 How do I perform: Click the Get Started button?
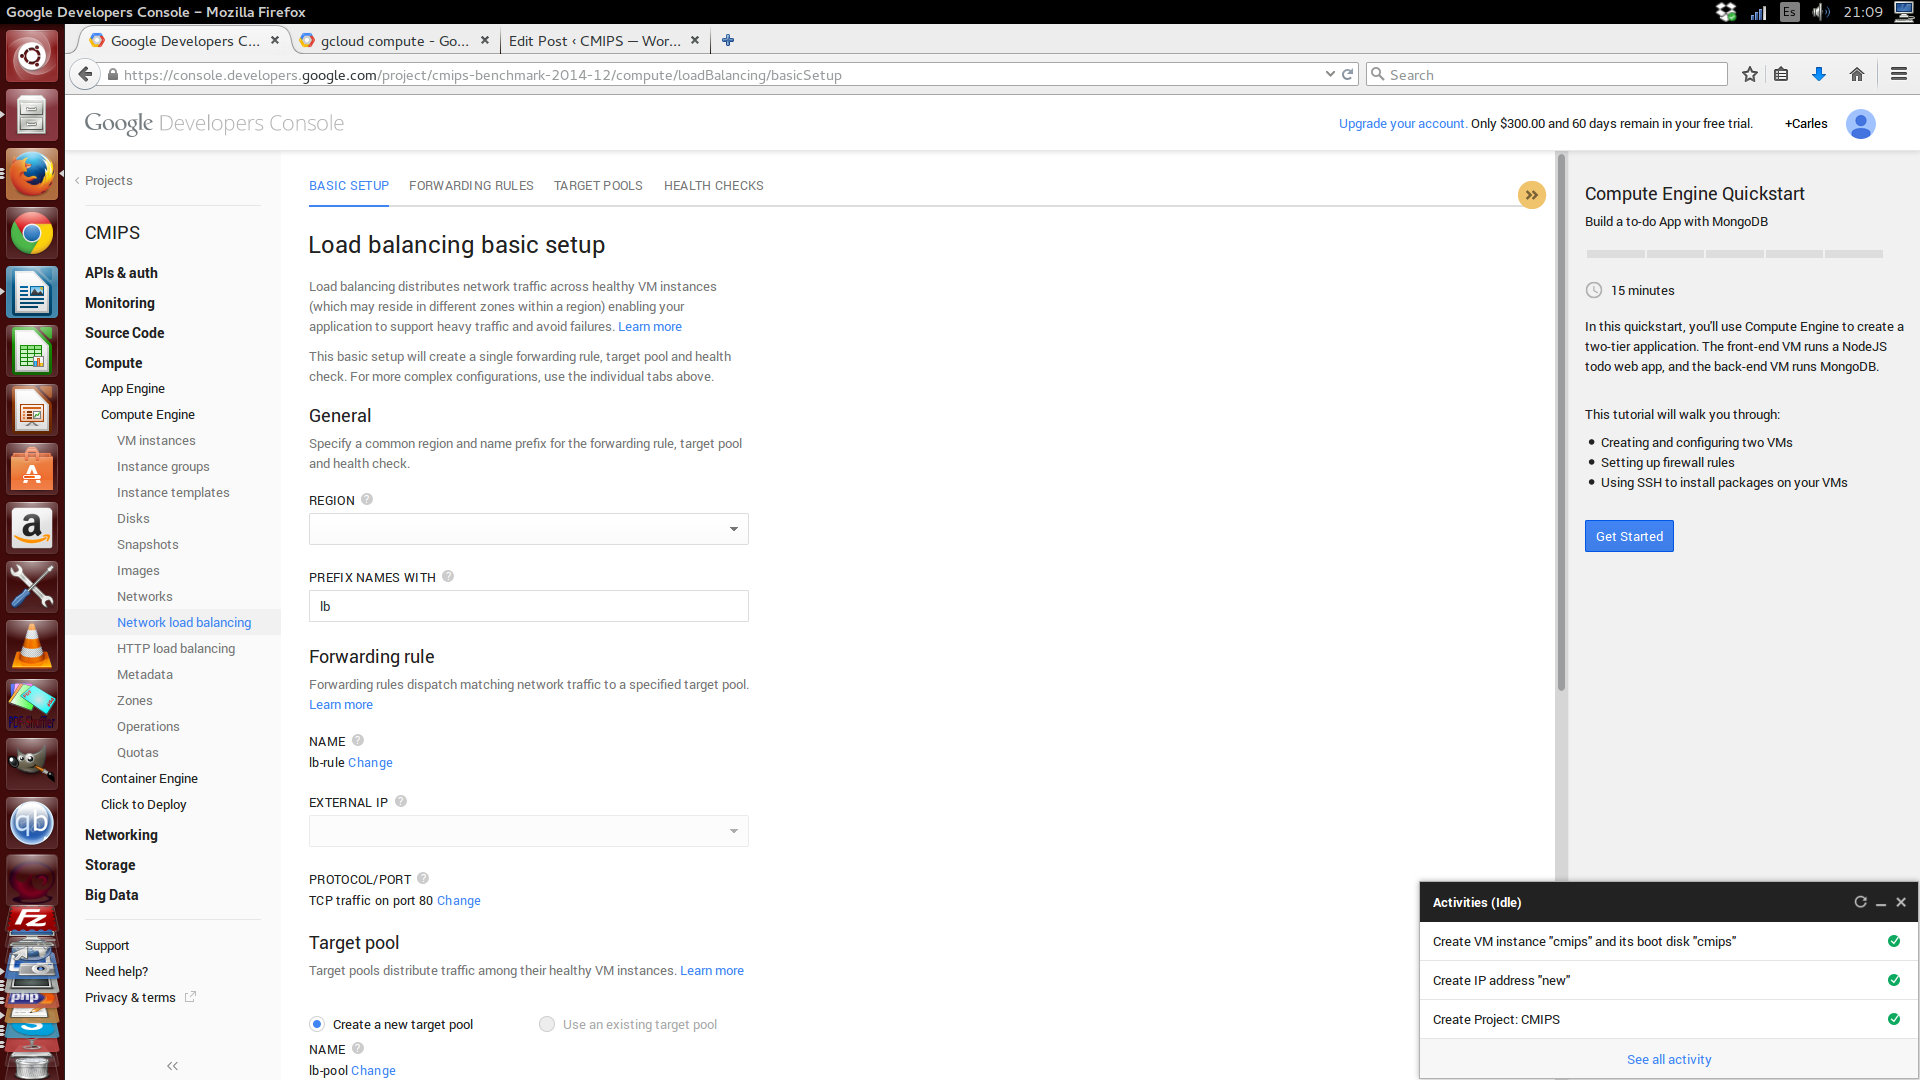click(1629, 536)
